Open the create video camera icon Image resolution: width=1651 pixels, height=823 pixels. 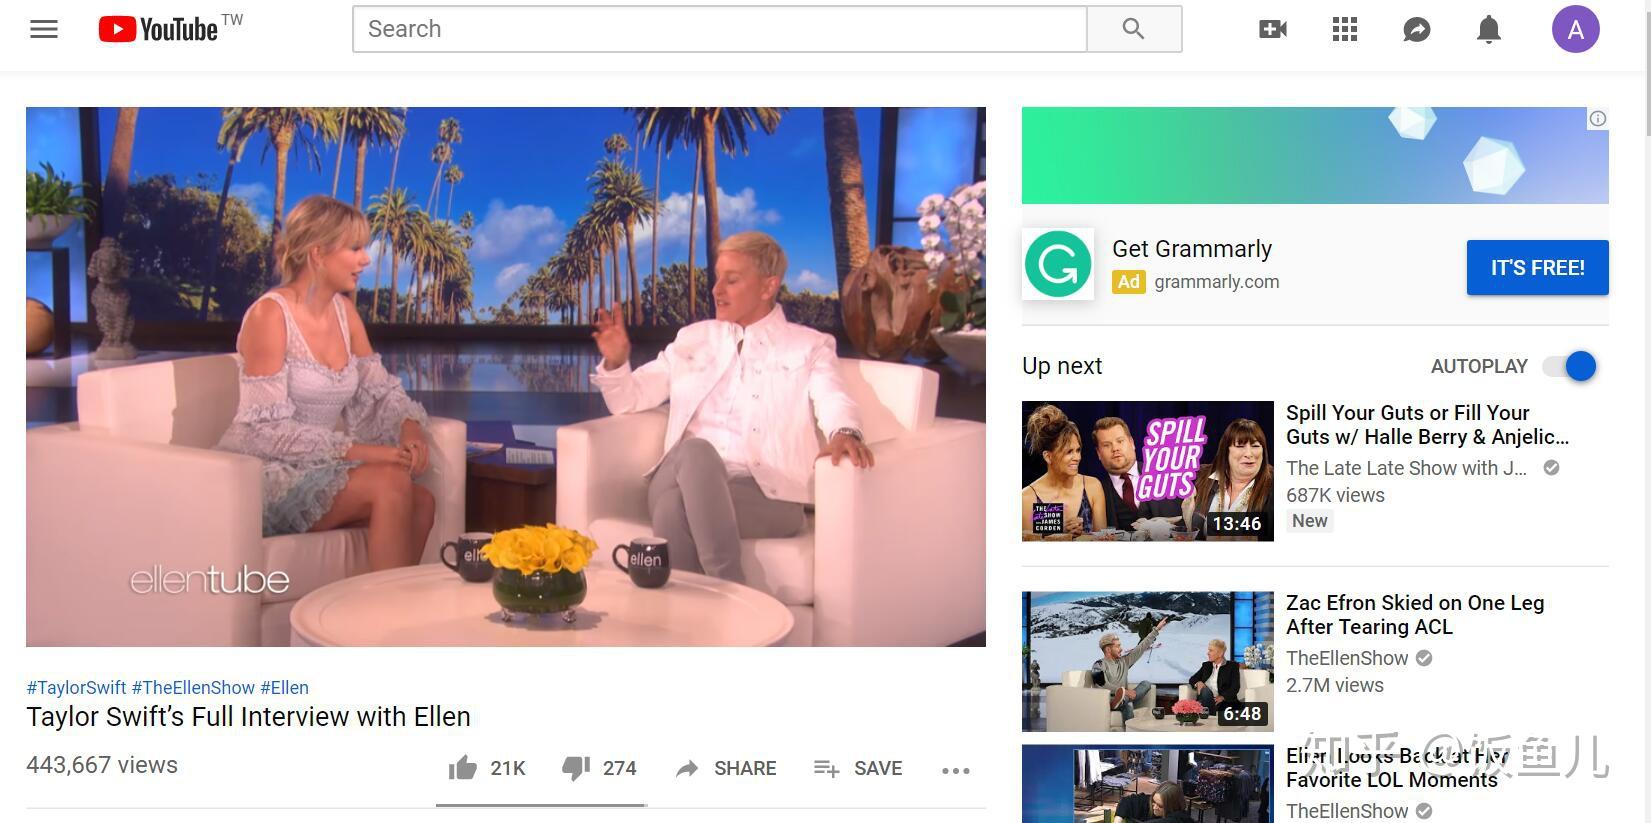[x=1273, y=29]
